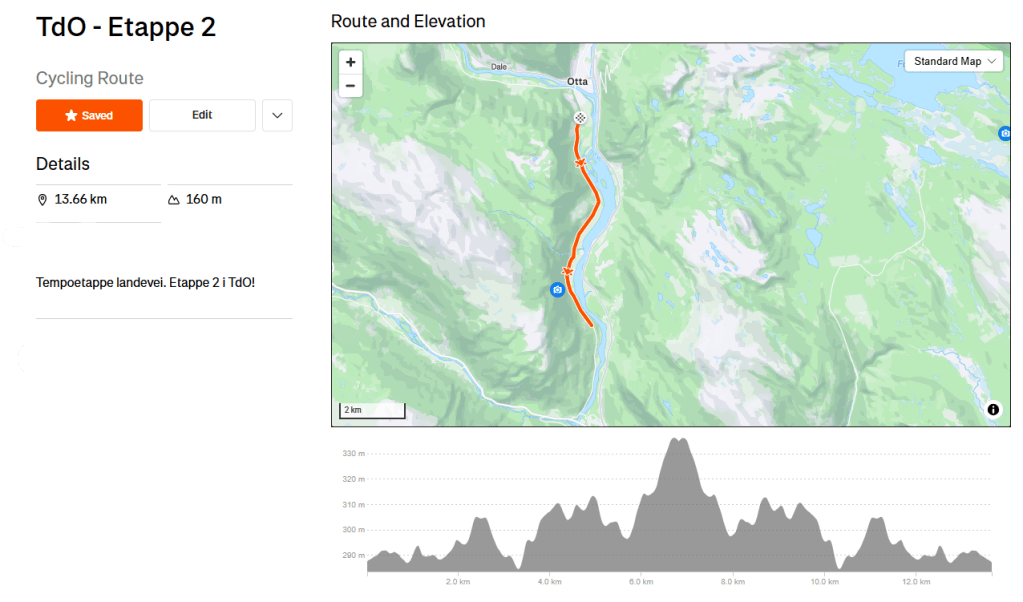
Task: Open the map info icon
Action: pyautogui.click(x=993, y=409)
